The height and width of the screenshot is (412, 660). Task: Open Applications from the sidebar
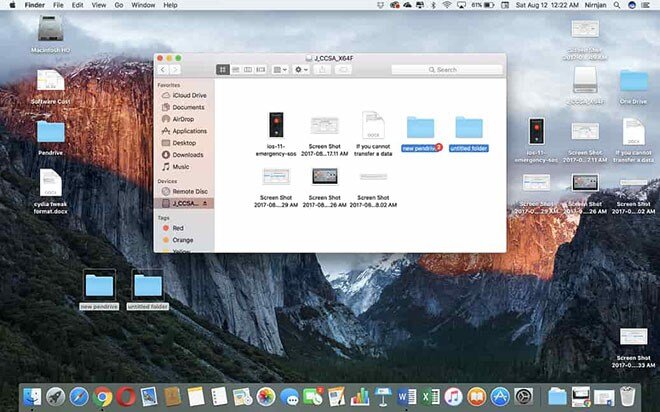click(x=184, y=131)
